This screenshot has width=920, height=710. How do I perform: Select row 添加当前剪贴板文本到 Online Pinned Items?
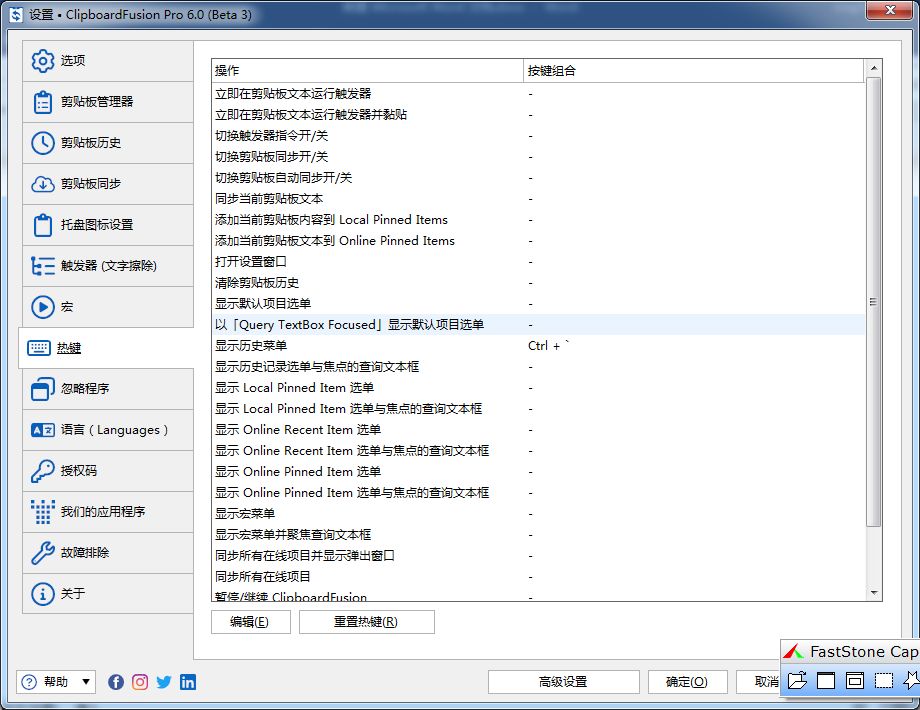click(x=538, y=241)
